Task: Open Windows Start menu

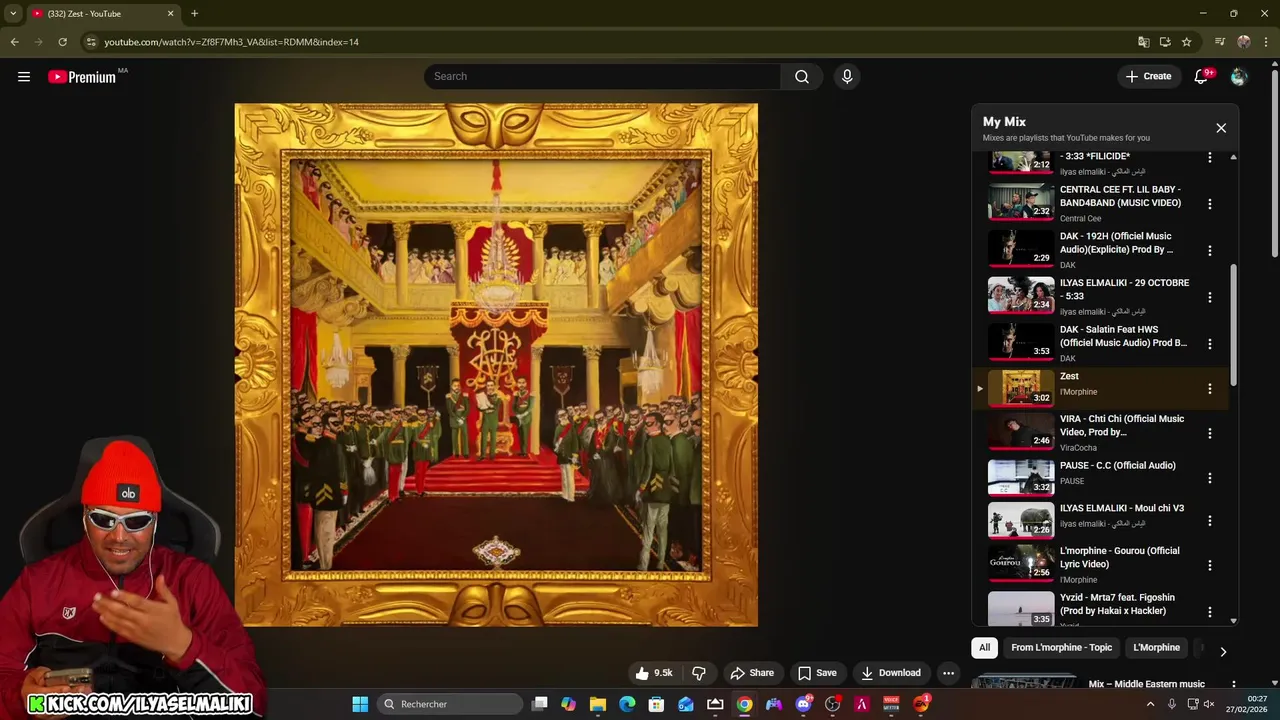Action: click(x=360, y=704)
